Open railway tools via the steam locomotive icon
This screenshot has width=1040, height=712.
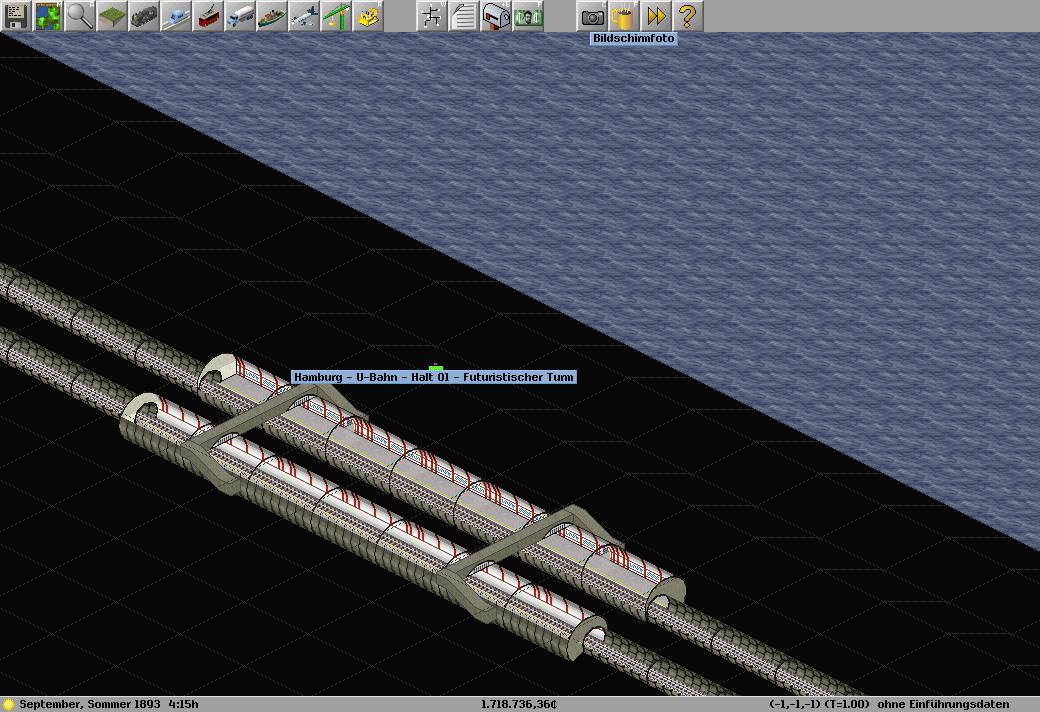(144, 16)
